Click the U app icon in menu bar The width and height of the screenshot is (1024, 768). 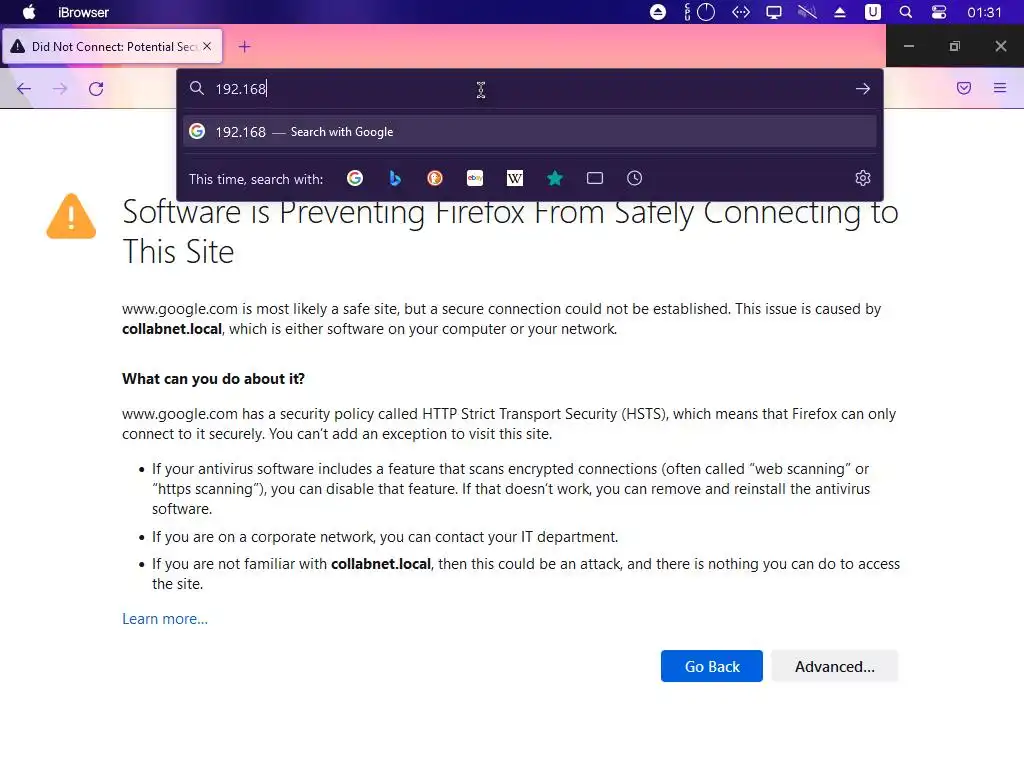click(872, 12)
